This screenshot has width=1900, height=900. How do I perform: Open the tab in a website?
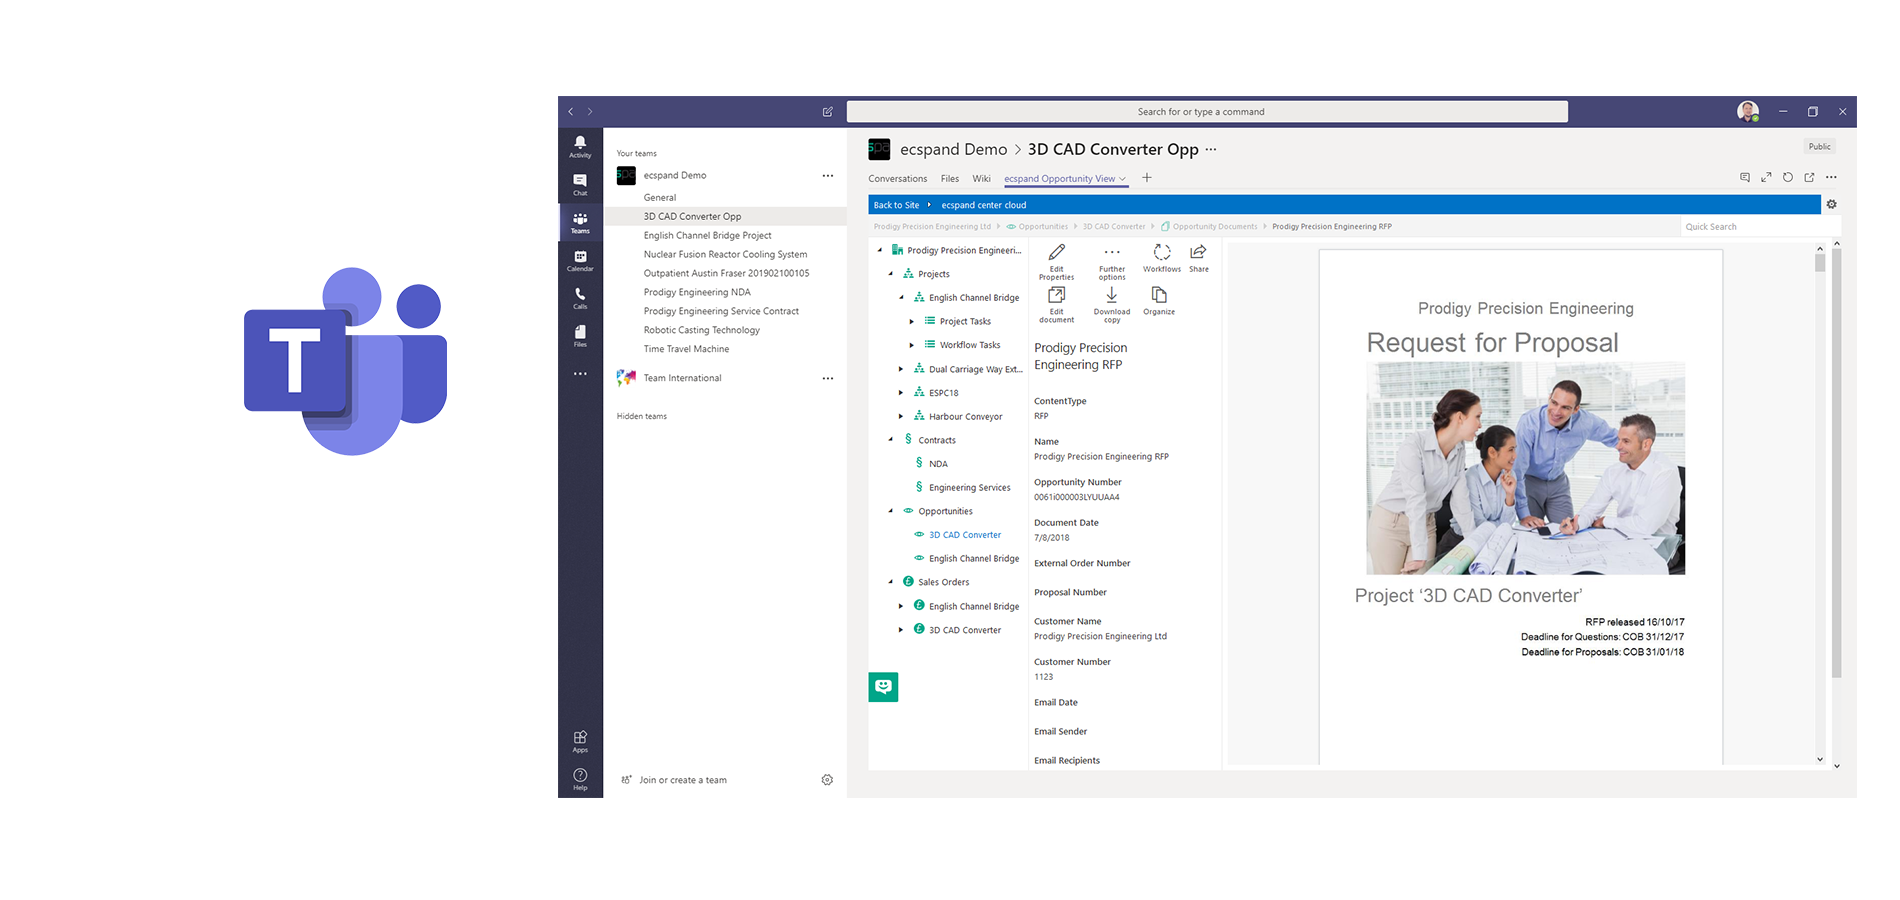coord(1809,177)
